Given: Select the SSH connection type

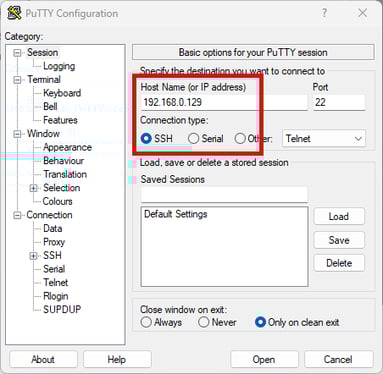Looking at the screenshot, I should 146,138.
